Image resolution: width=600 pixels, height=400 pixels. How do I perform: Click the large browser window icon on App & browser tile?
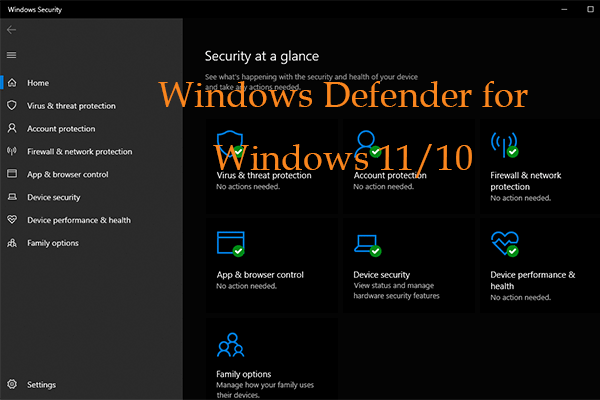tap(231, 243)
